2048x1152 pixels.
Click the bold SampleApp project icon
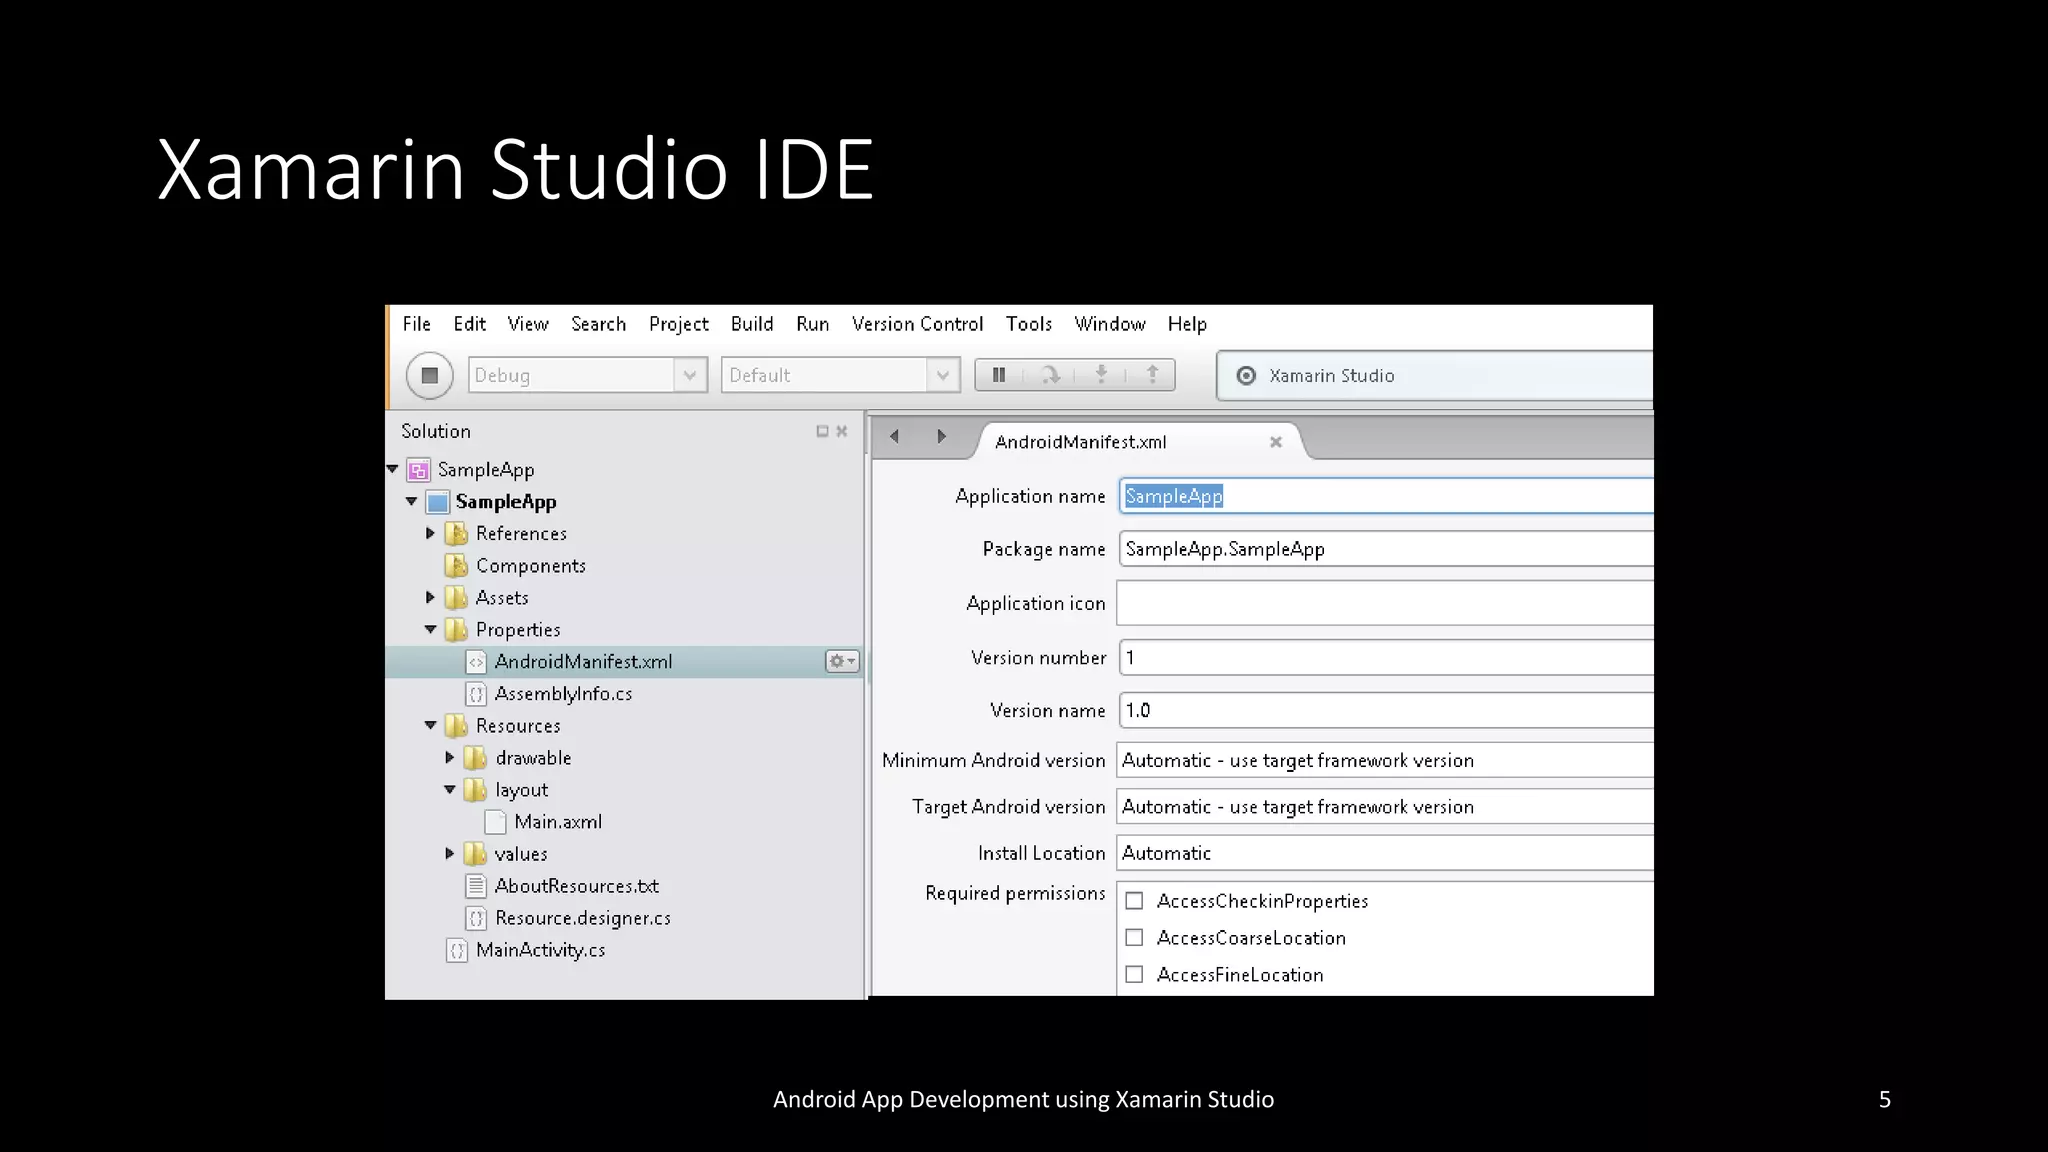coord(438,502)
